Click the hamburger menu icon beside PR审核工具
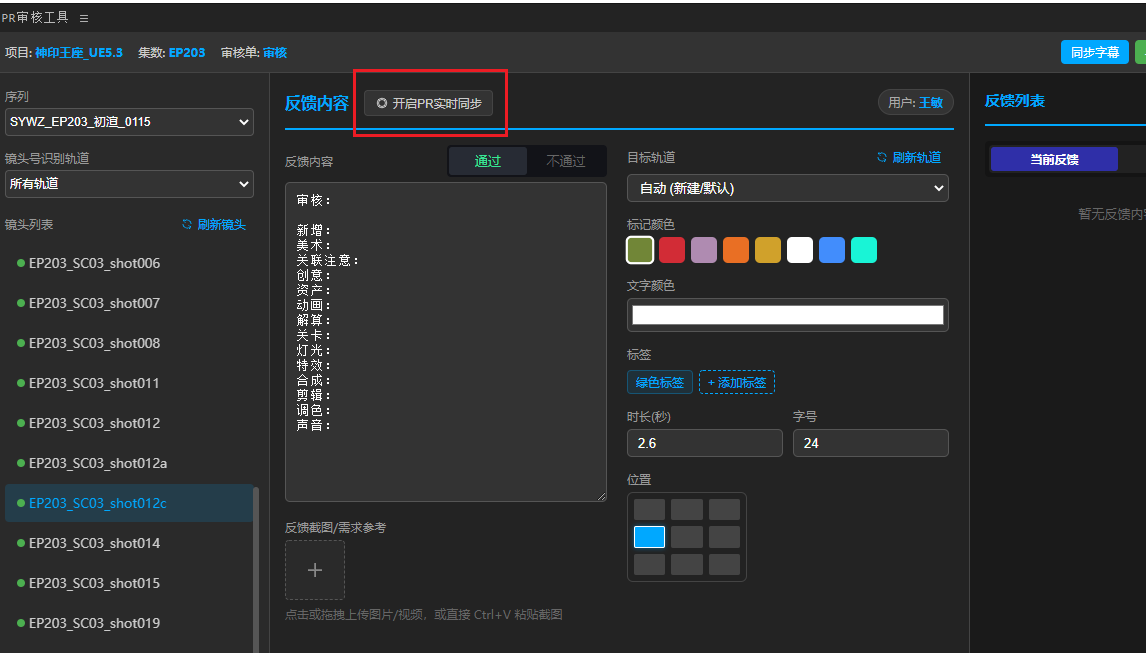Viewport: 1146px width, 653px height. [x=84, y=18]
